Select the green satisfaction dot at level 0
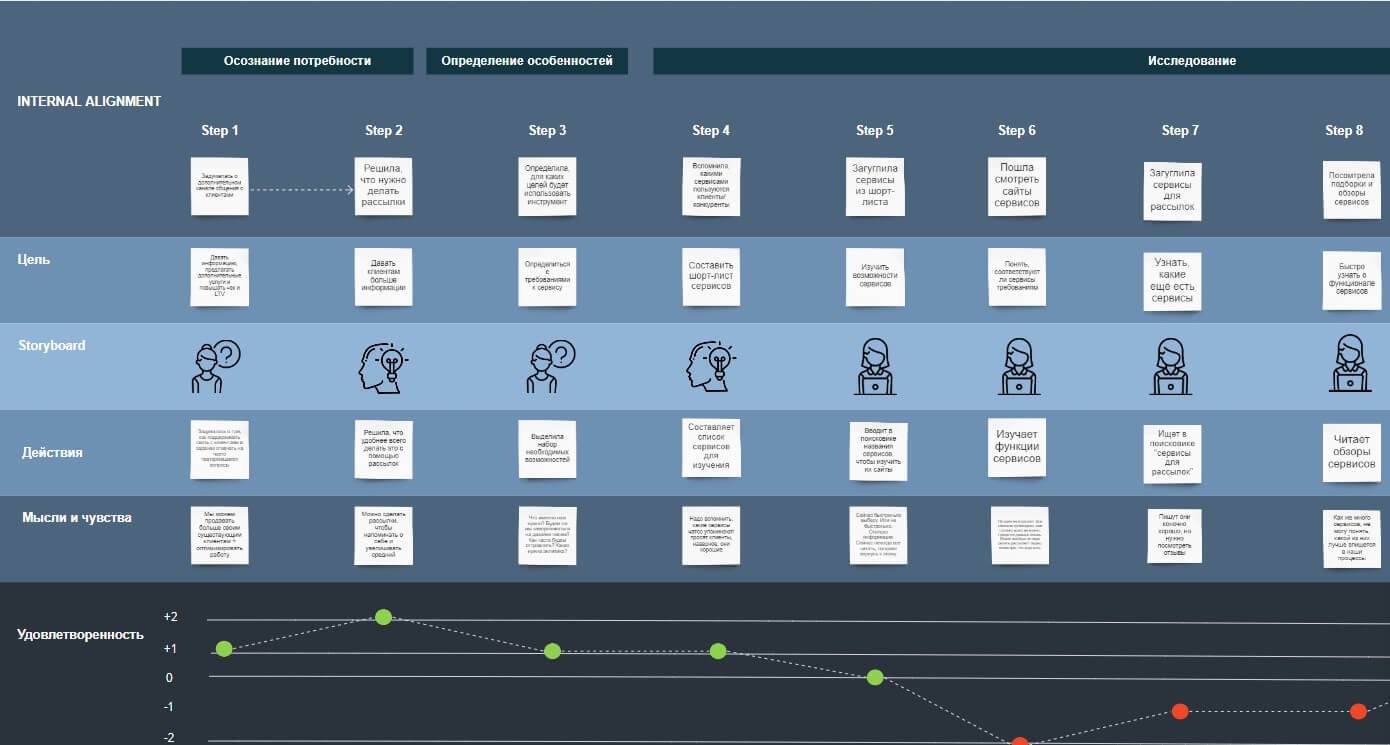 pyautogui.click(x=875, y=677)
